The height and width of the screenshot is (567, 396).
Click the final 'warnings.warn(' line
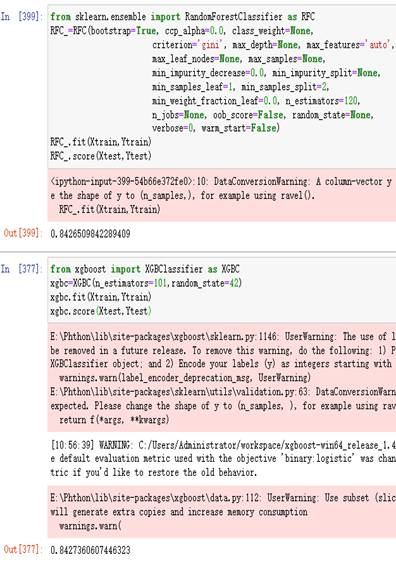(90, 525)
